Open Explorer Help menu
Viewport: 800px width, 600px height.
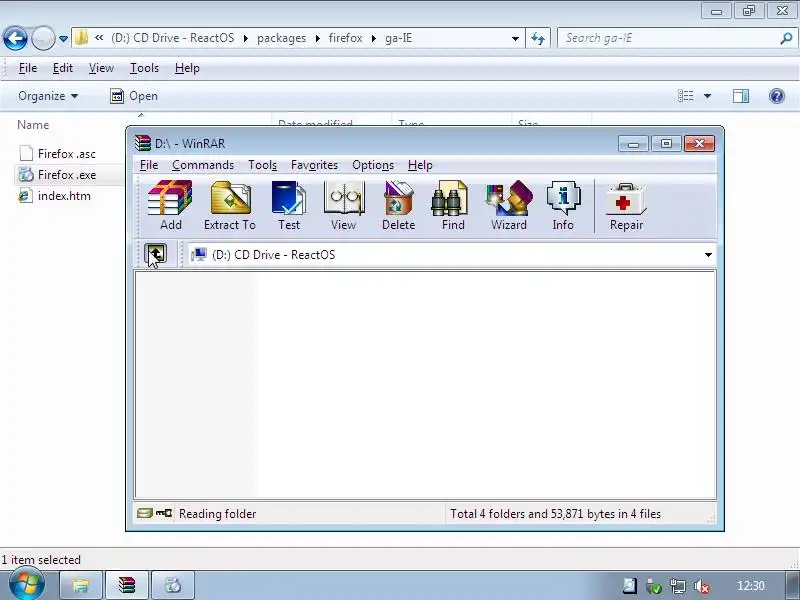coord(187,68)
